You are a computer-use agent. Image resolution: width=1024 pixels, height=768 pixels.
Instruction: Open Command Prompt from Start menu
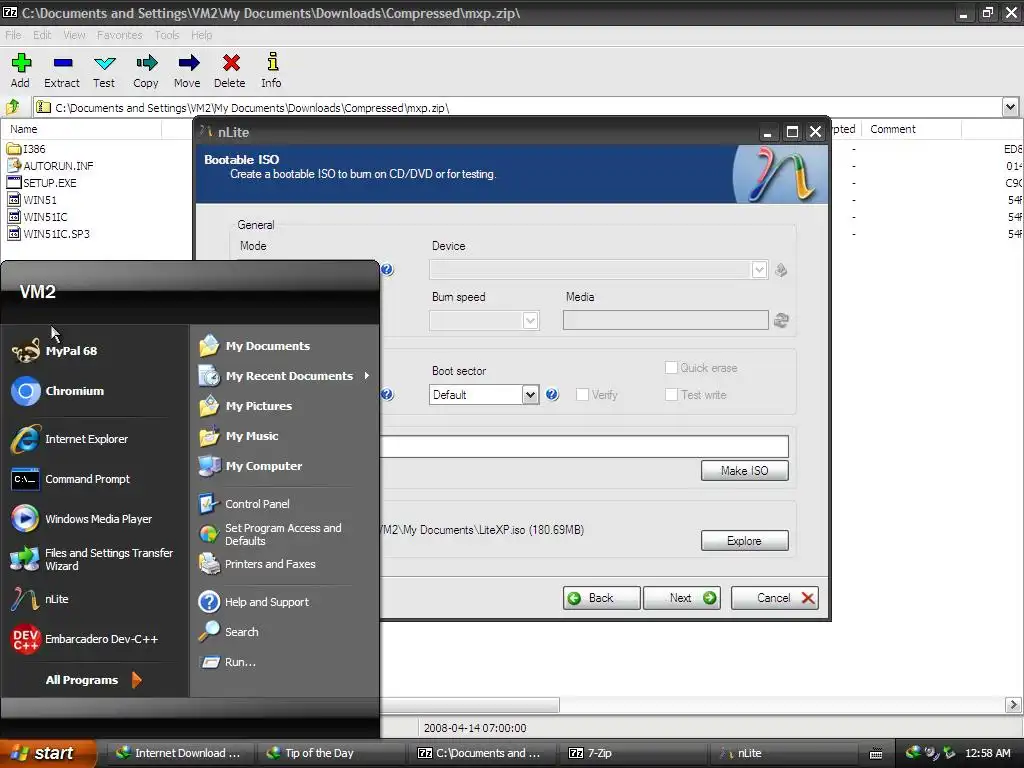pyautogui.click(x=71, y=479)
